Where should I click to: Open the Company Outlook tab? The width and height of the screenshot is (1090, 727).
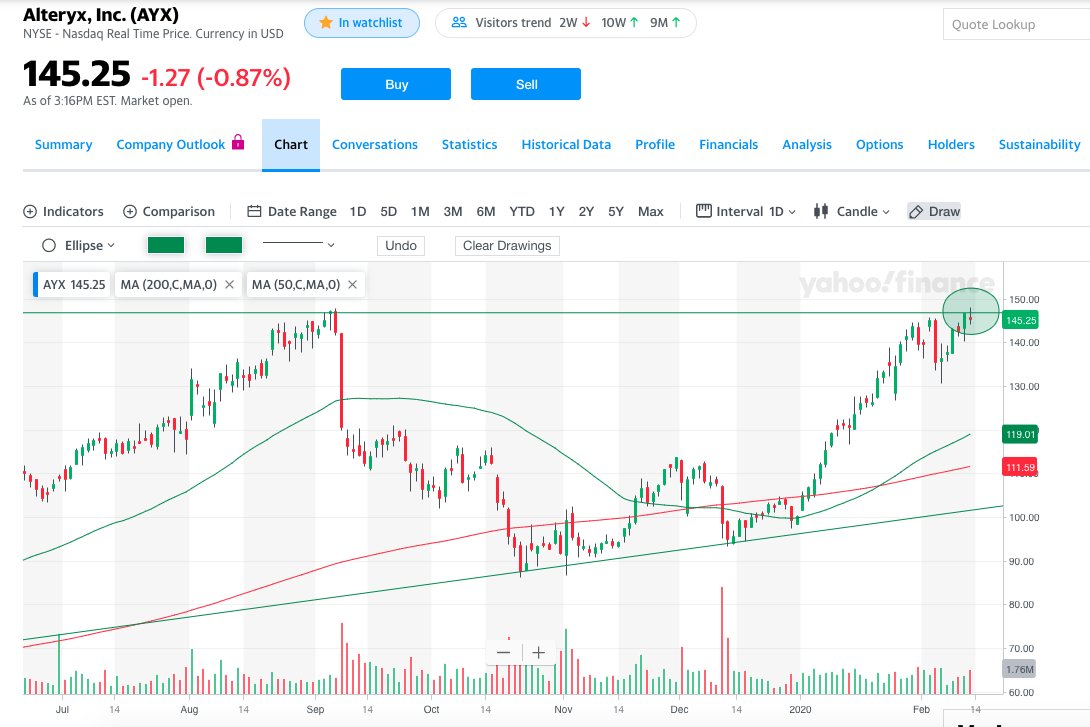[x=171, y=145]
